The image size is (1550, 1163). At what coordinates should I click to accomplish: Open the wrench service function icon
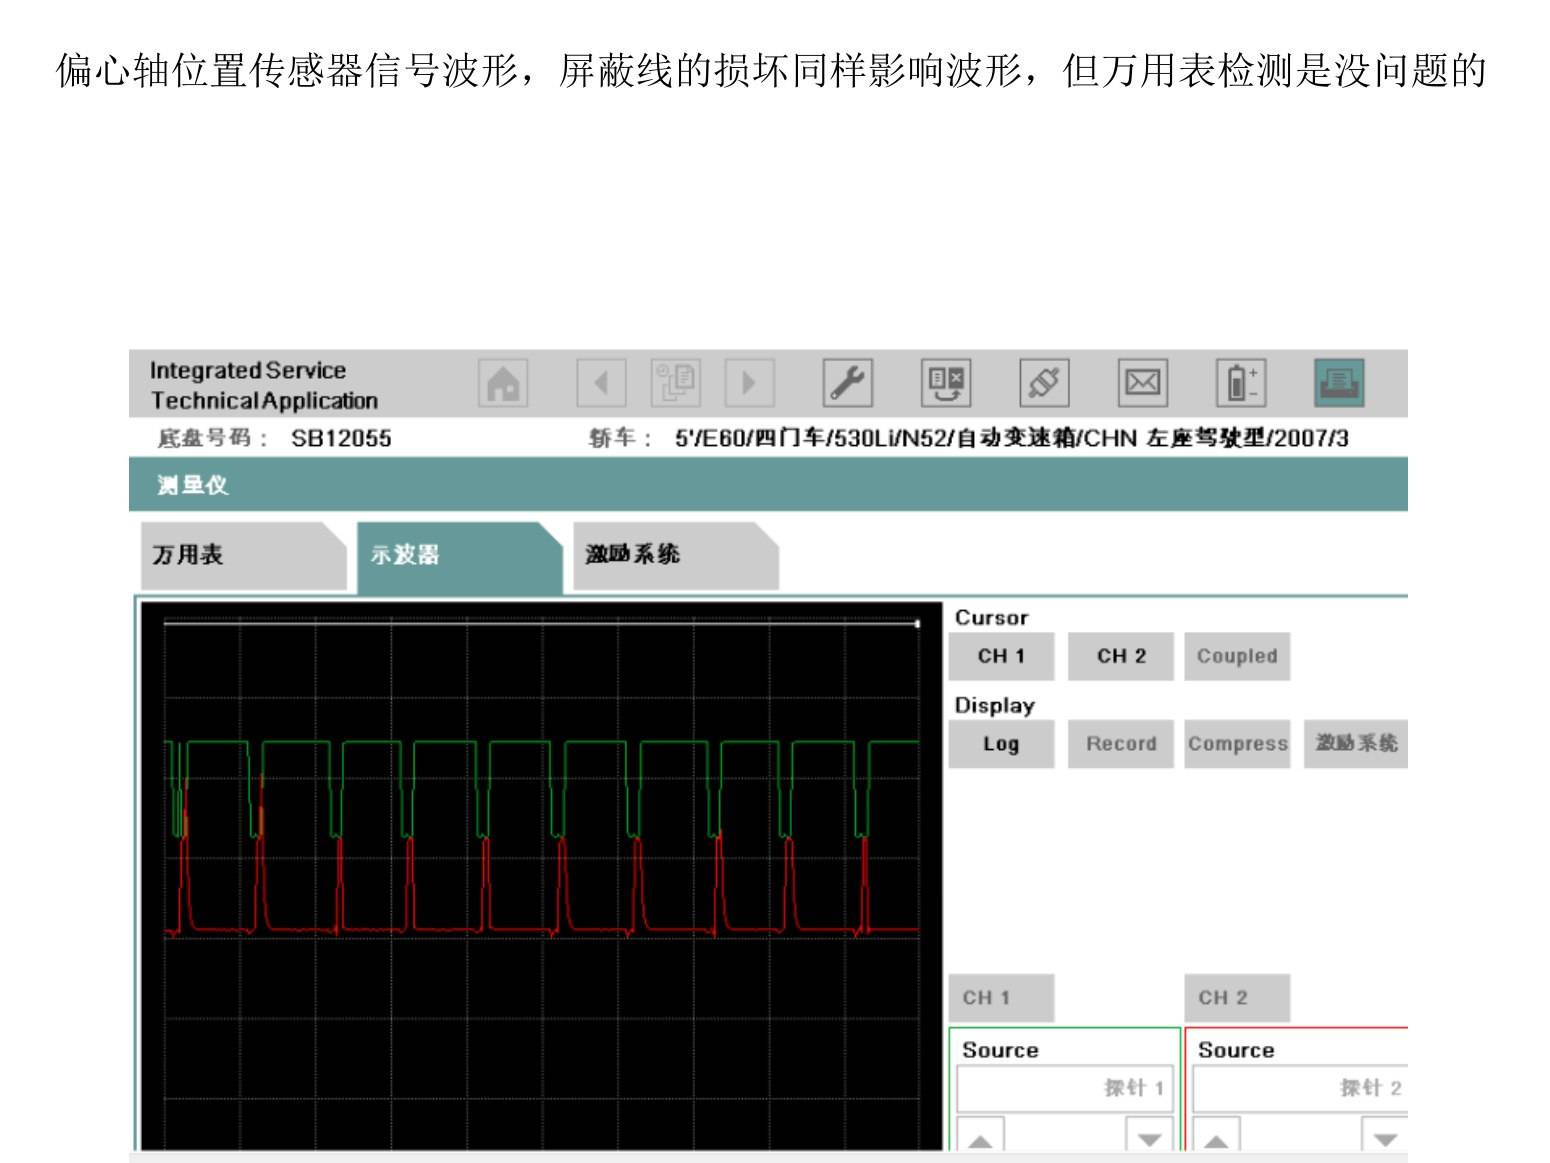(x=847, y=383)
